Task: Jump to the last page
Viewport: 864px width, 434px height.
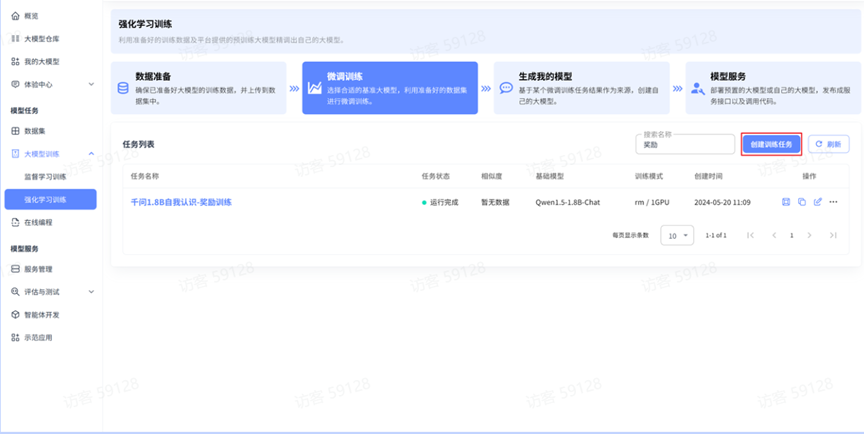Action: pos(833,235)
